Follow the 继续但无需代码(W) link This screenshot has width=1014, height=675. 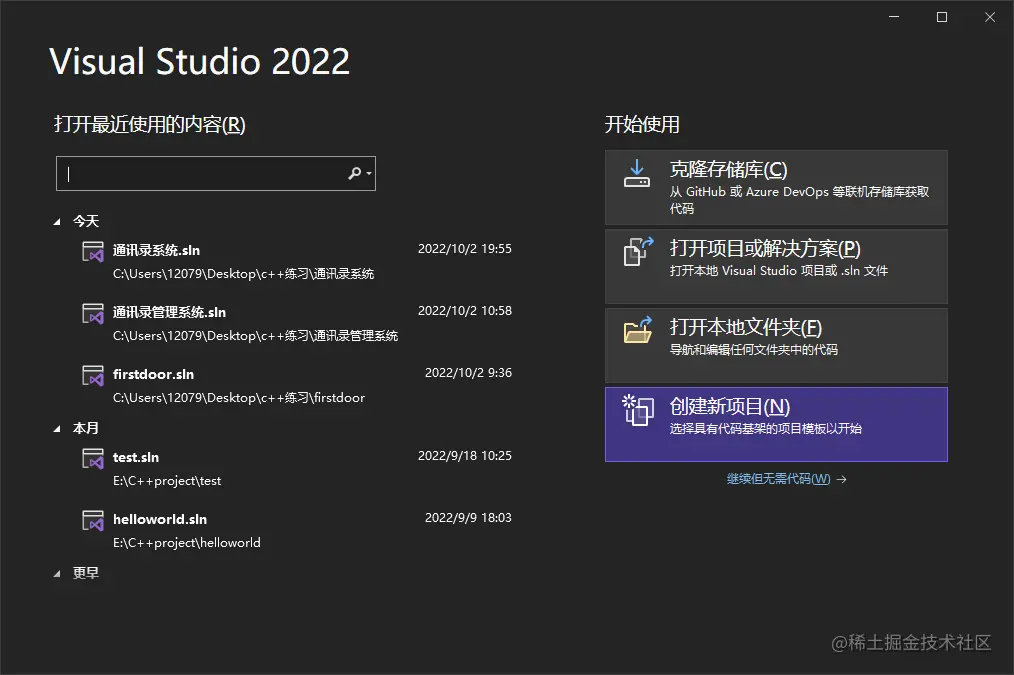778,478
